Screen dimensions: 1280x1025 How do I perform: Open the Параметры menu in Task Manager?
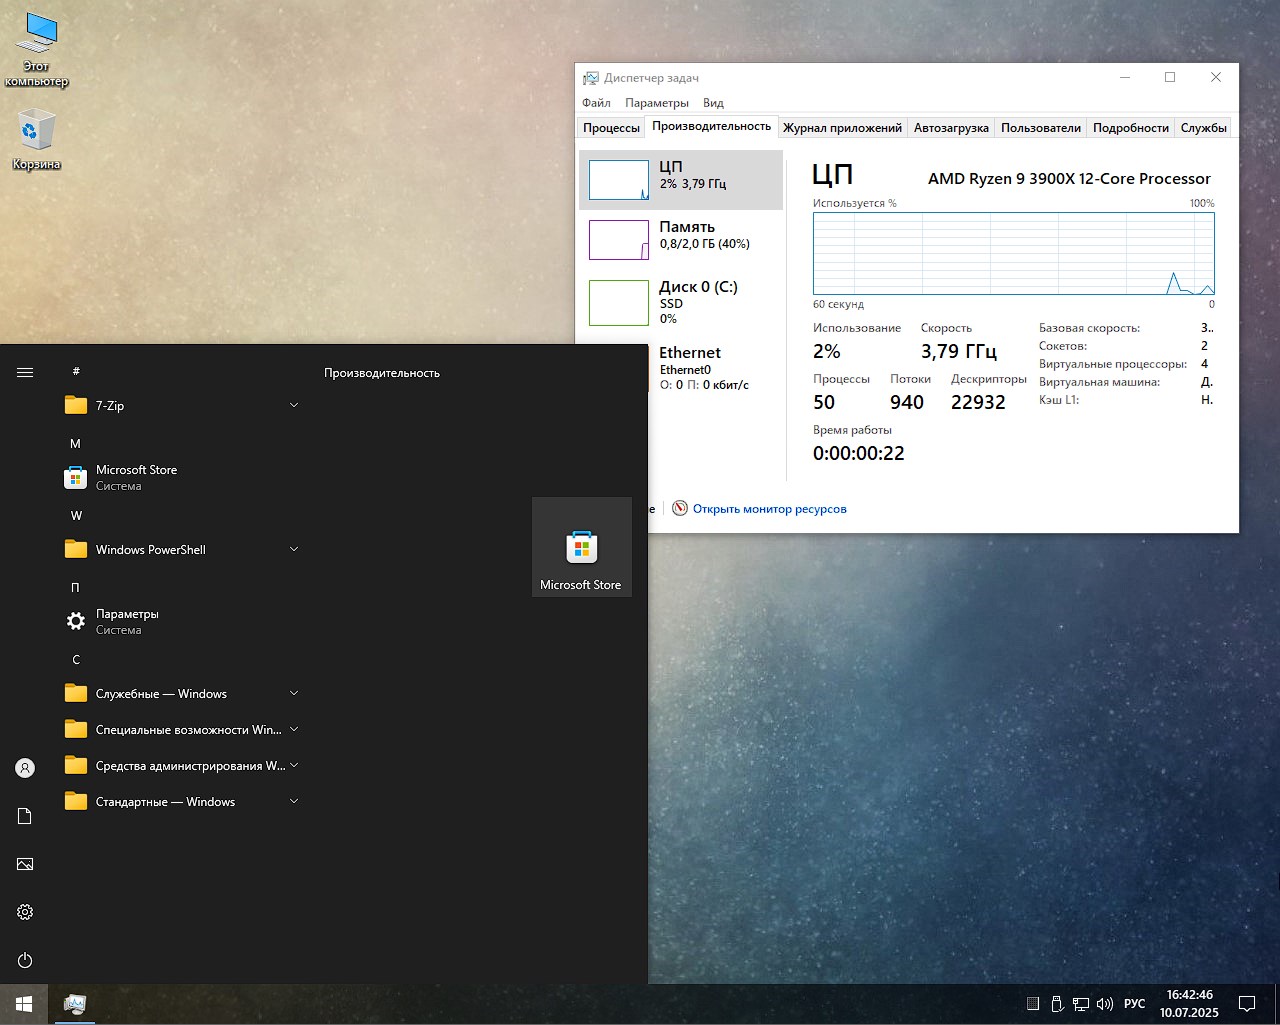click(657, 103)
